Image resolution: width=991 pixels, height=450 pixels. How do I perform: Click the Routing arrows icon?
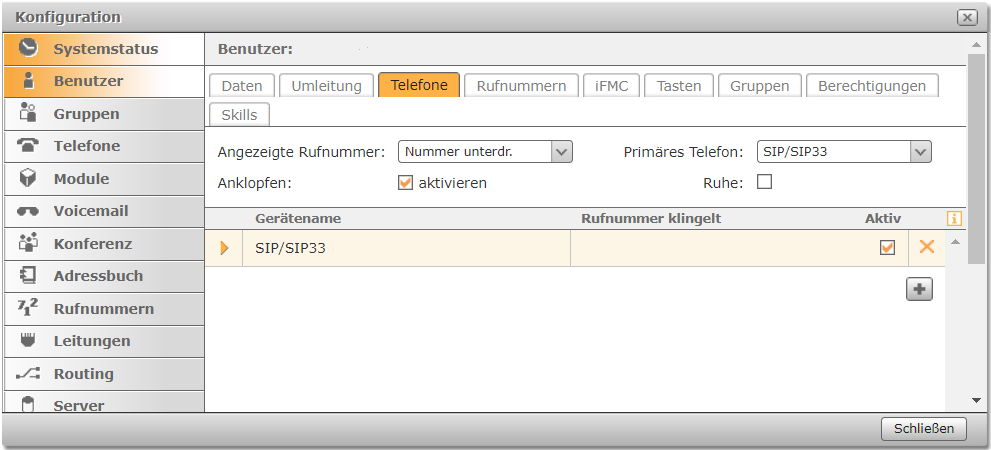[28, 373]
